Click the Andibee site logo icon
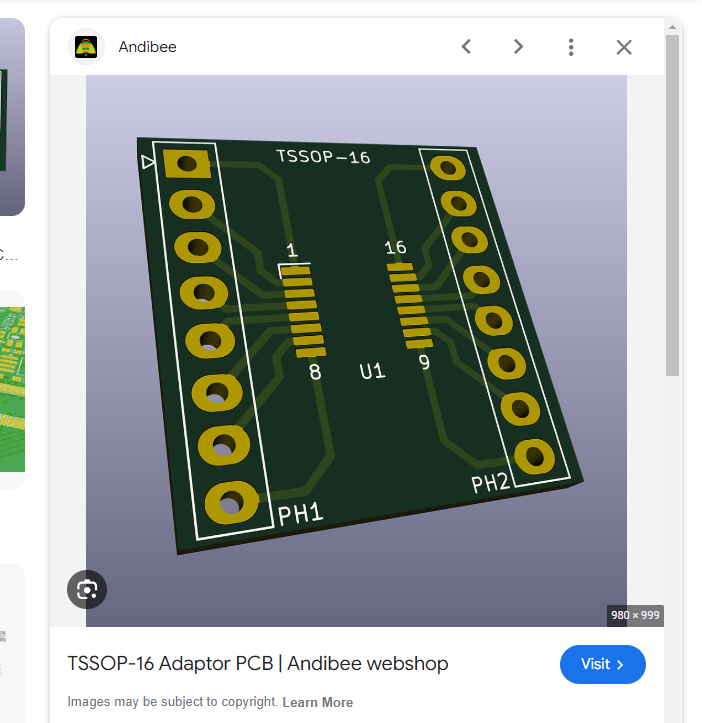This screenshot has width=702, height=723. pos(86,47)
